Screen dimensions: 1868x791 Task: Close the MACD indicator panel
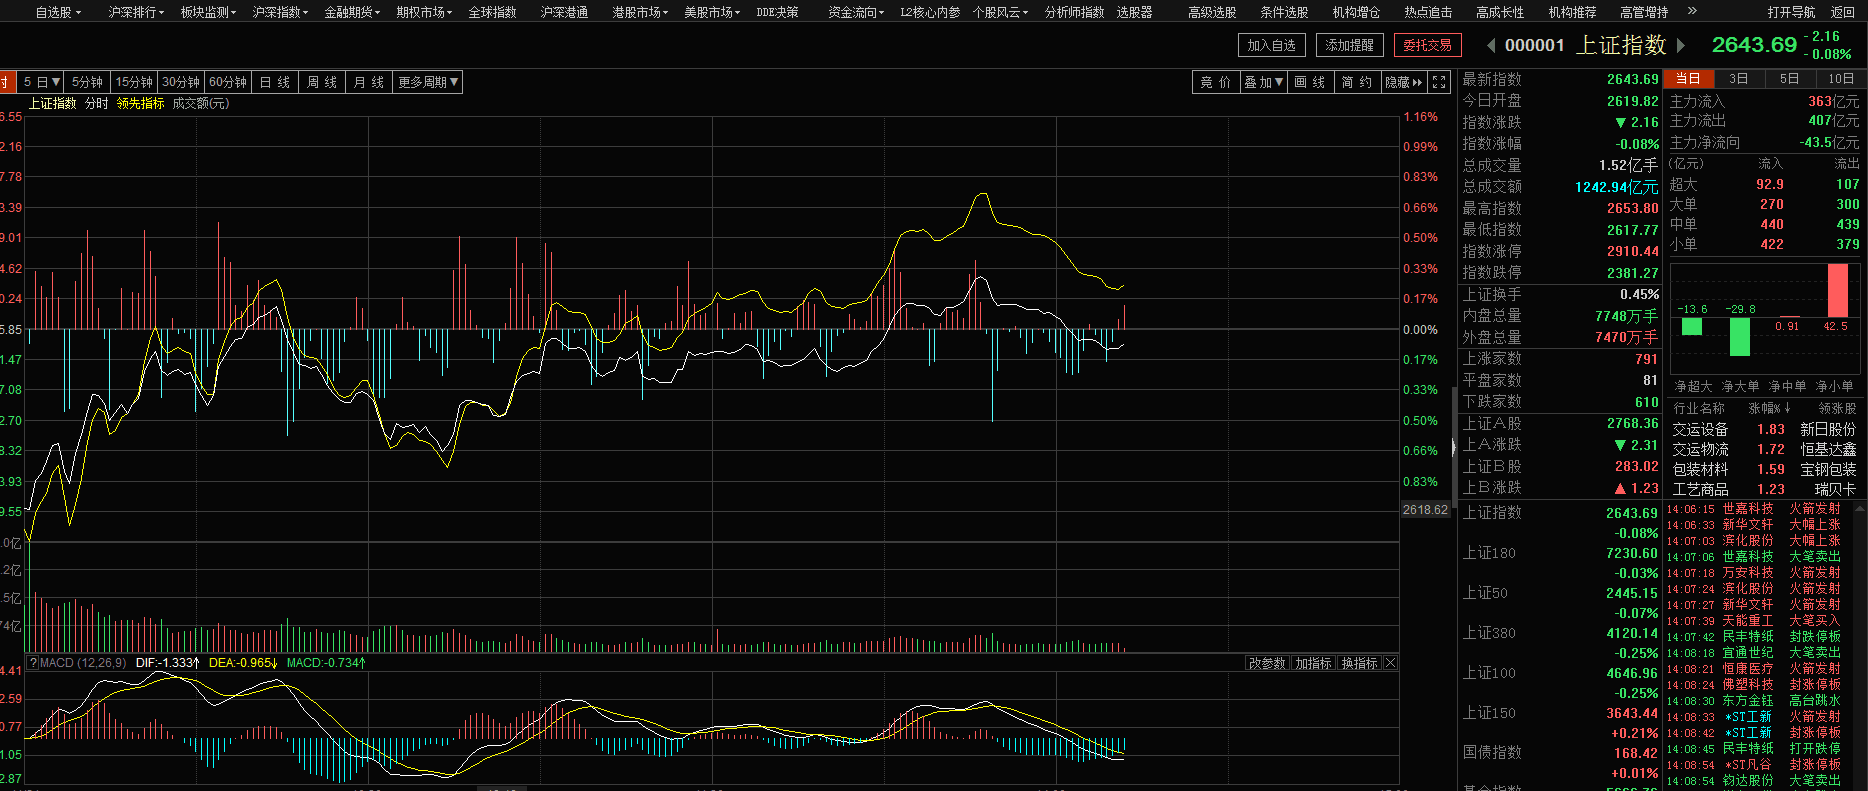[1390, 663]
